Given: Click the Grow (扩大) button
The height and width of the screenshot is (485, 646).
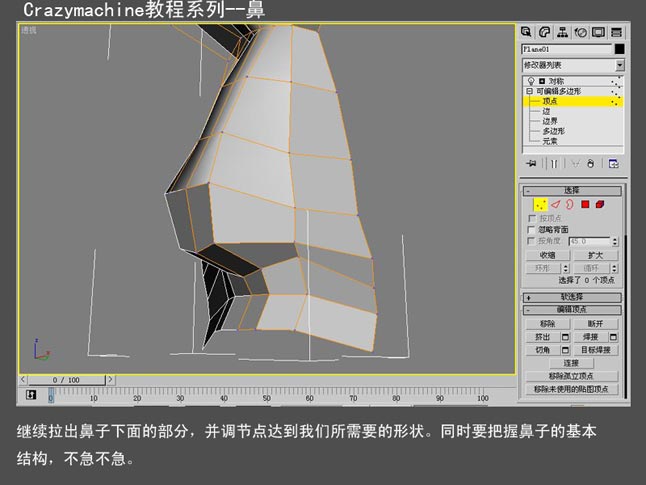Looking at the screenshot, I should [595, 255].
